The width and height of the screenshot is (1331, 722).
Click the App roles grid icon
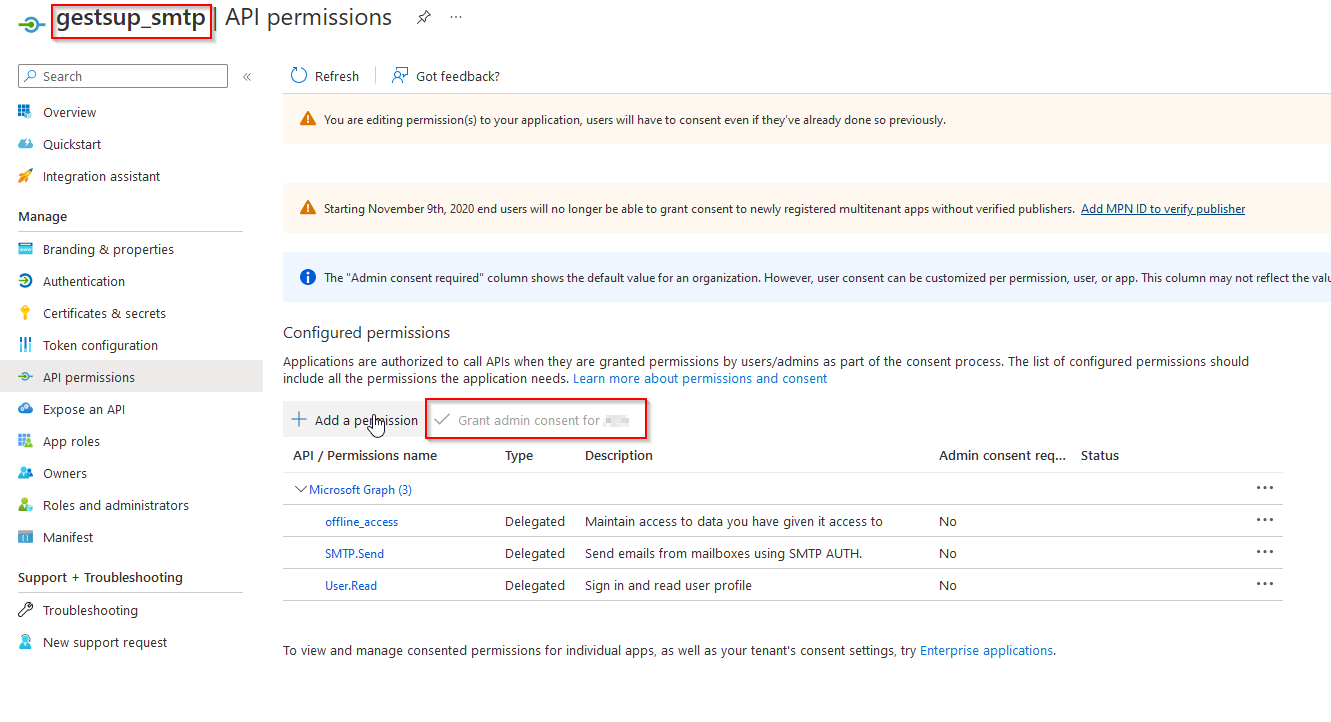[26, 441]
